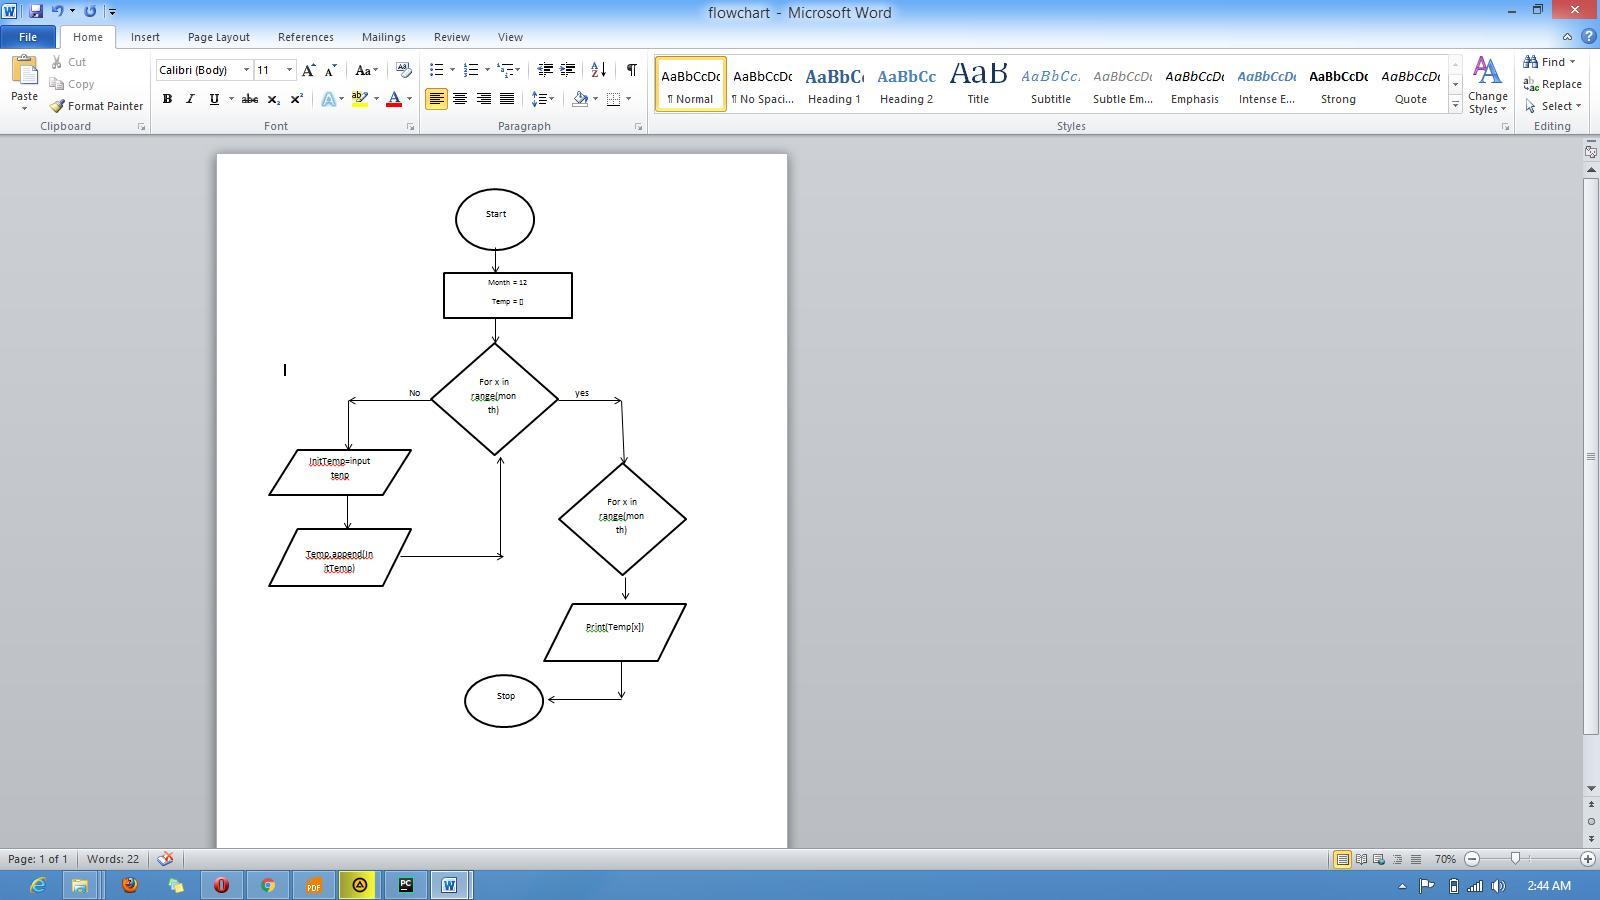The width and height of the screenshot is (1600, 900).
Task: Click the Clear Formatting icon
Action: coord(403,70)
